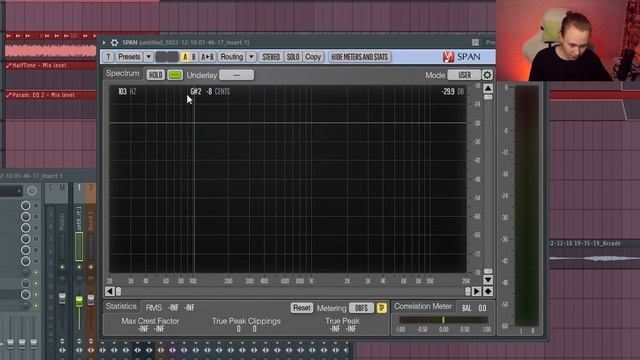Open spectrum mode editor gear icon
Image resolution: width=640 pixels, height=360 pixels.
click(487, 75)
